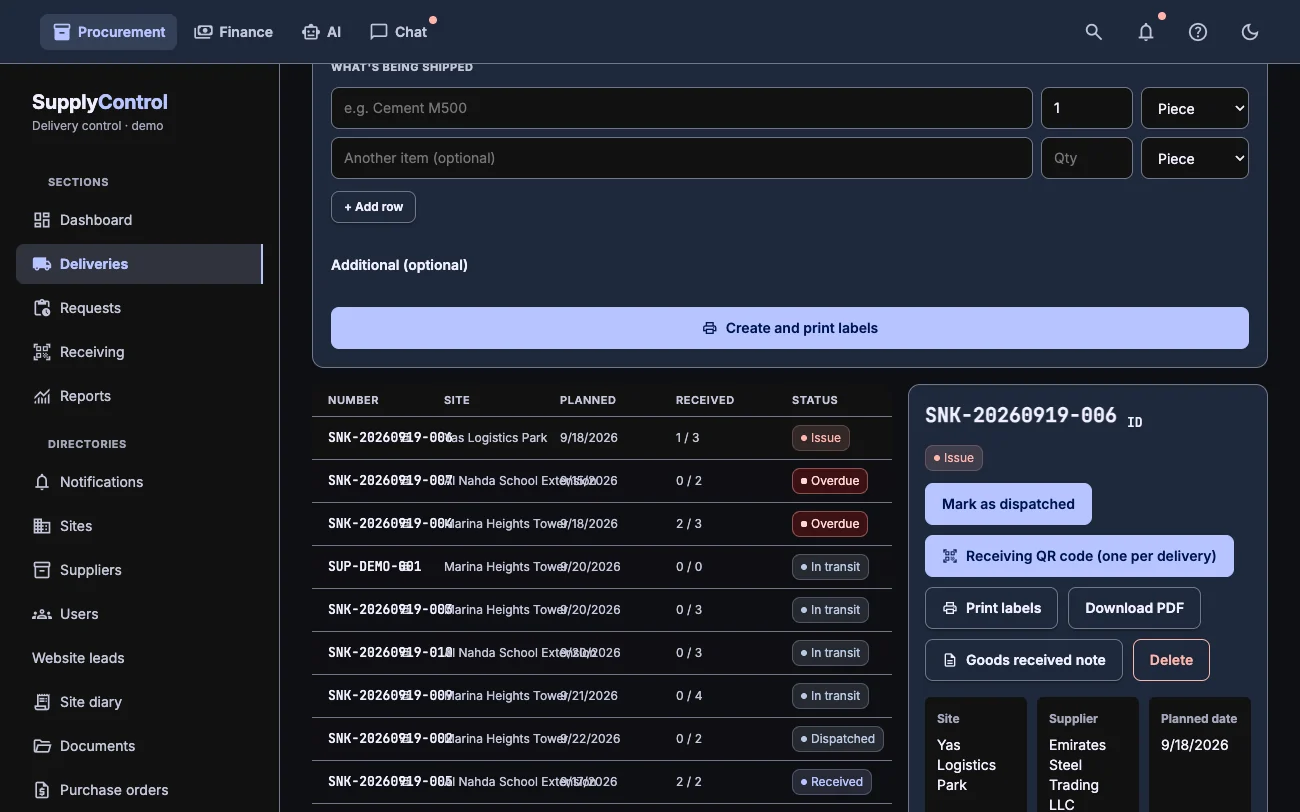Open 'Goods received note'
Screen dimensions: 1300x812
click(x=1023, y=660)
